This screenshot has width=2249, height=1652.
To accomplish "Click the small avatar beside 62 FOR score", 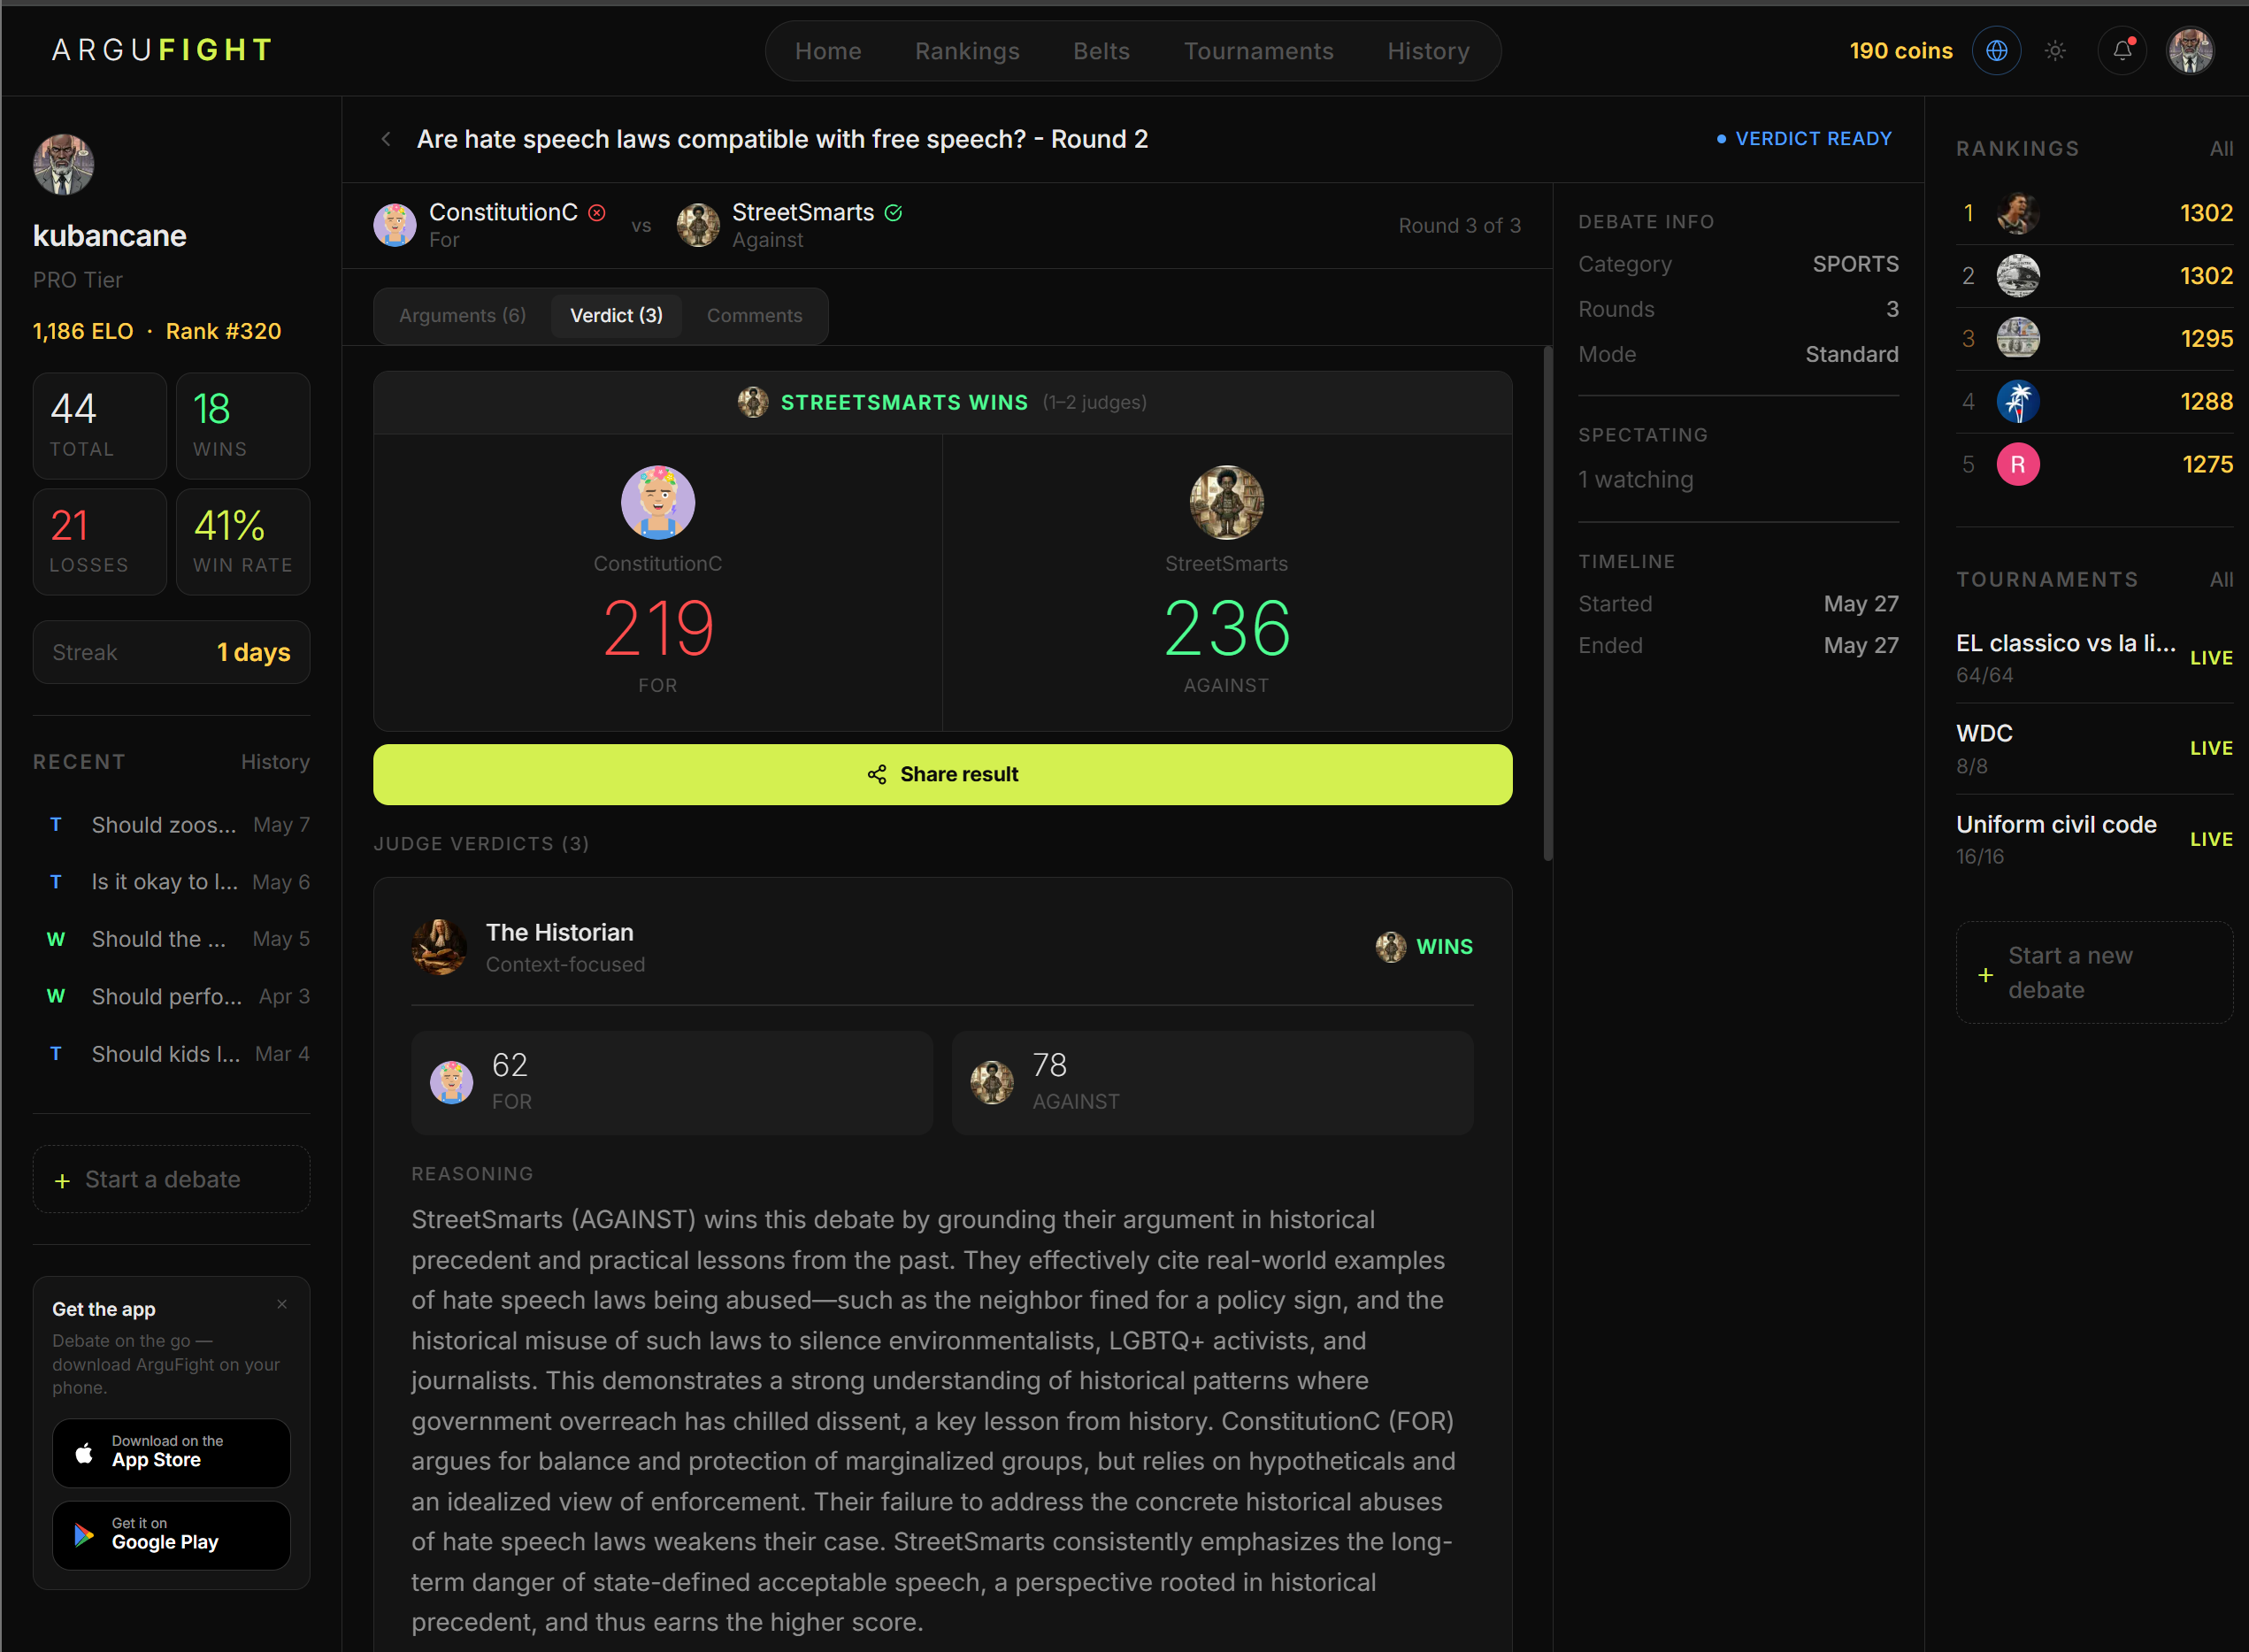I will point(451,1082).
